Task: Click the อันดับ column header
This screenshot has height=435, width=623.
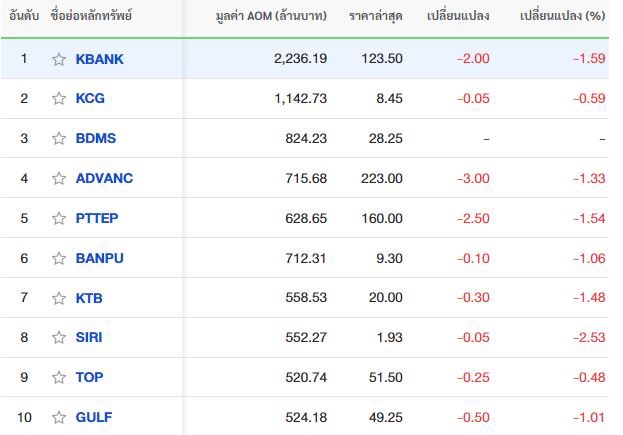Action: click(24, 16)
